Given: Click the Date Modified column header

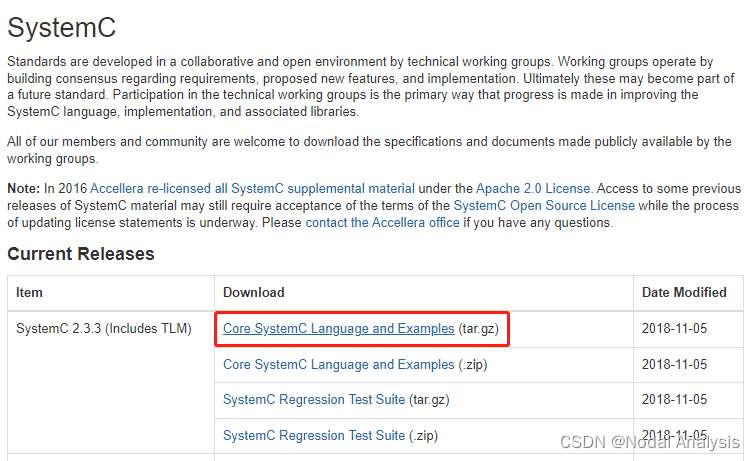Looking at the screenshot, I should pyautogui.click(x=684, y=293).
